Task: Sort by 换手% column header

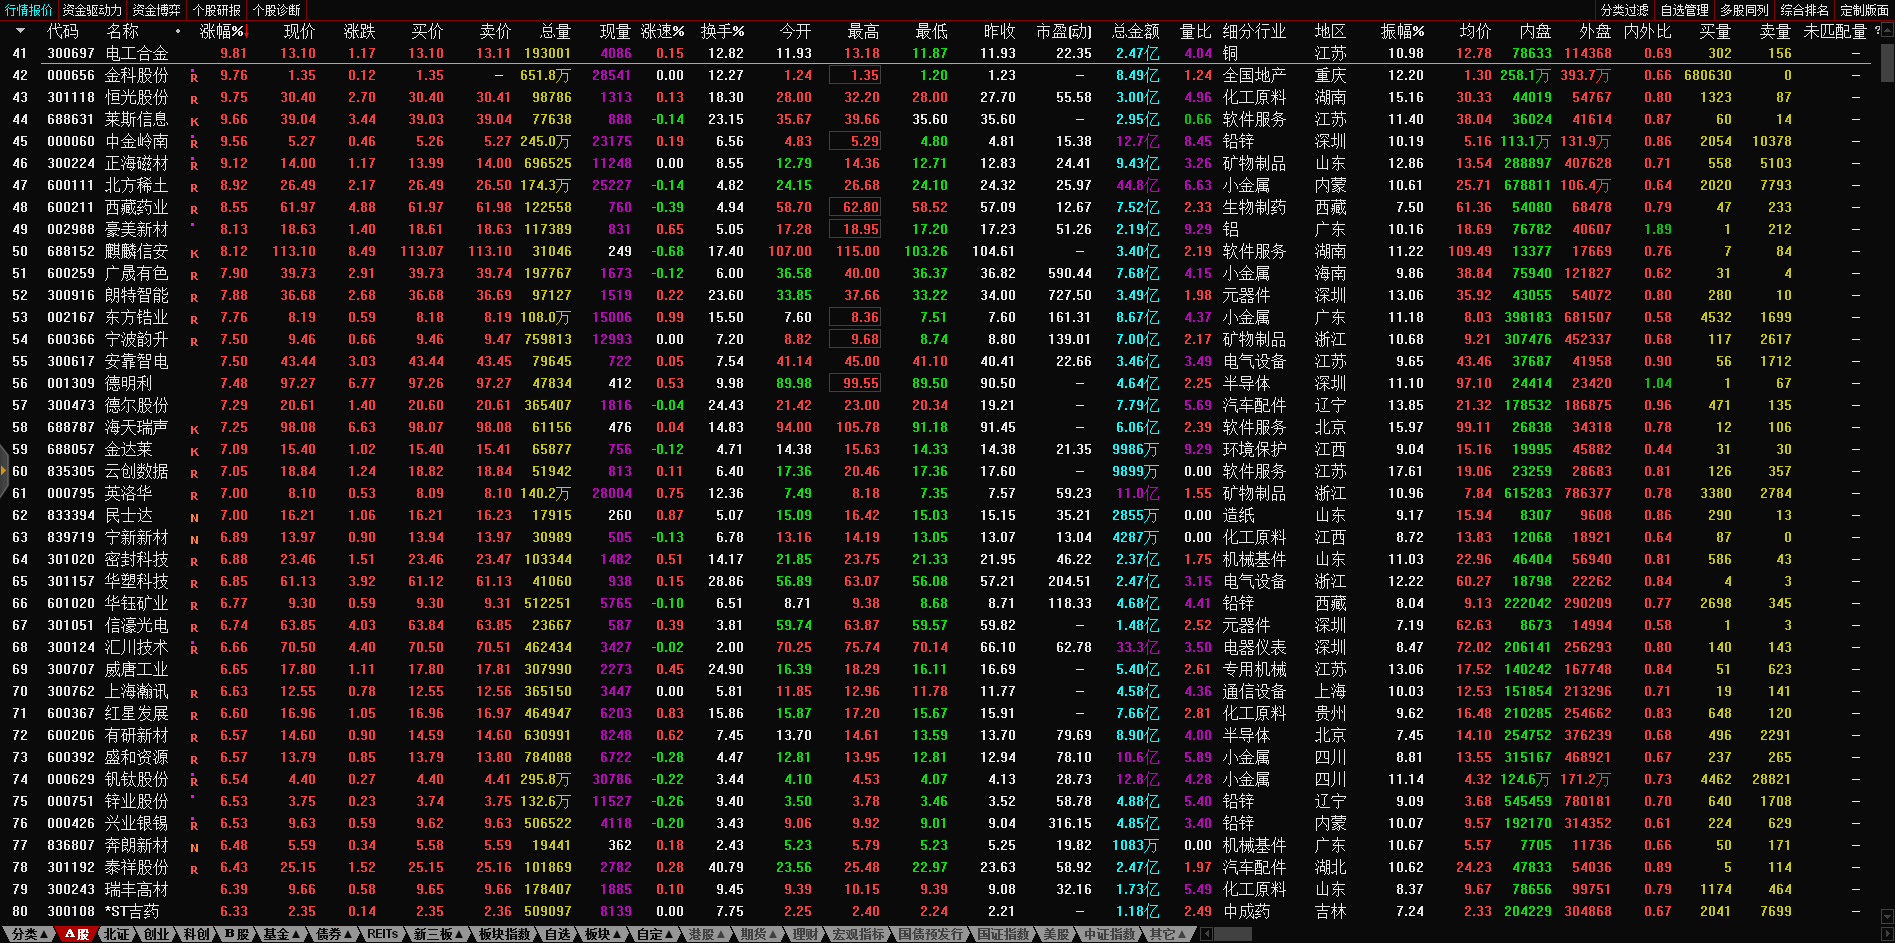Action: (x=722, y=31)
